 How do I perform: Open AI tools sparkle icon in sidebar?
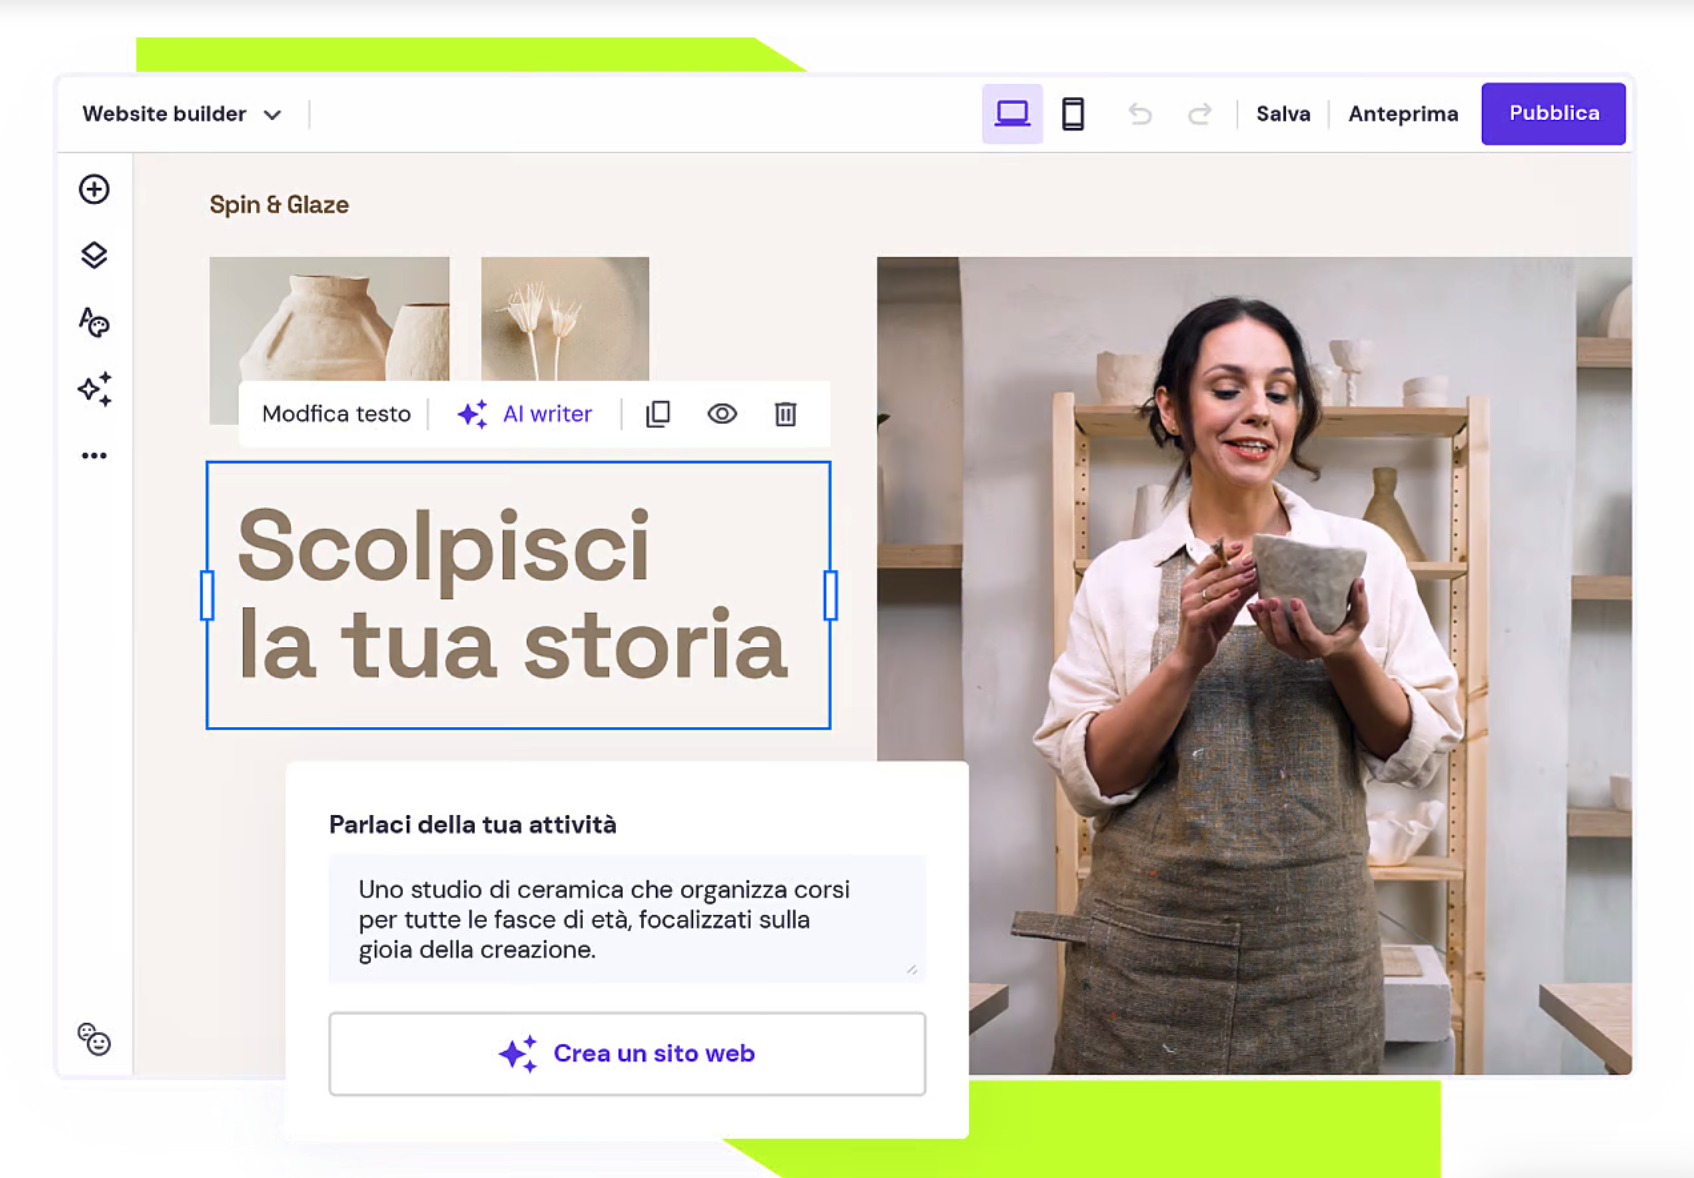click(x=94, y=389)
